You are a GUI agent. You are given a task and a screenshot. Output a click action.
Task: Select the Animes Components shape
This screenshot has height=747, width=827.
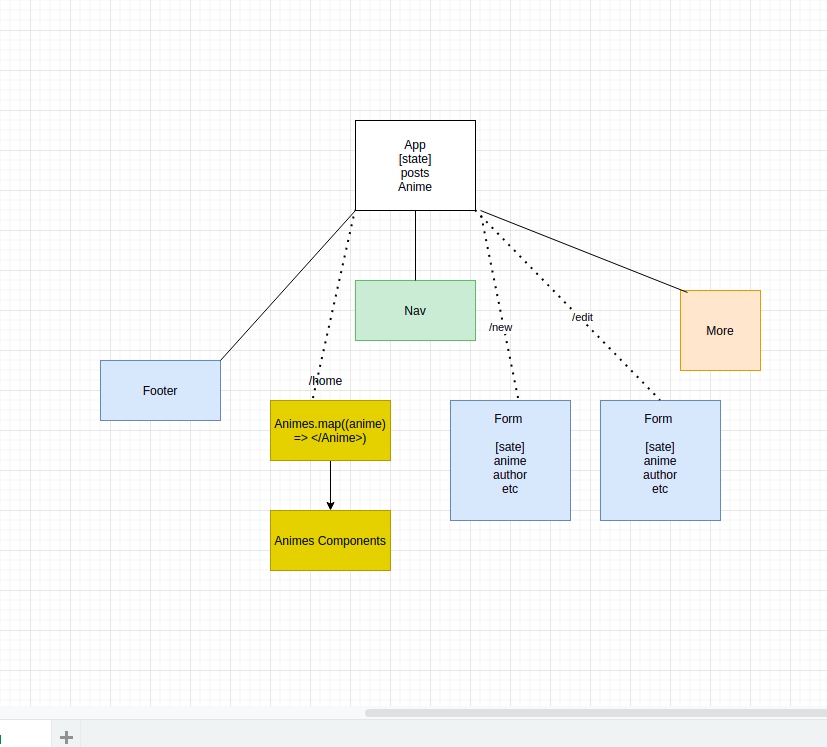tap(330, 540)
